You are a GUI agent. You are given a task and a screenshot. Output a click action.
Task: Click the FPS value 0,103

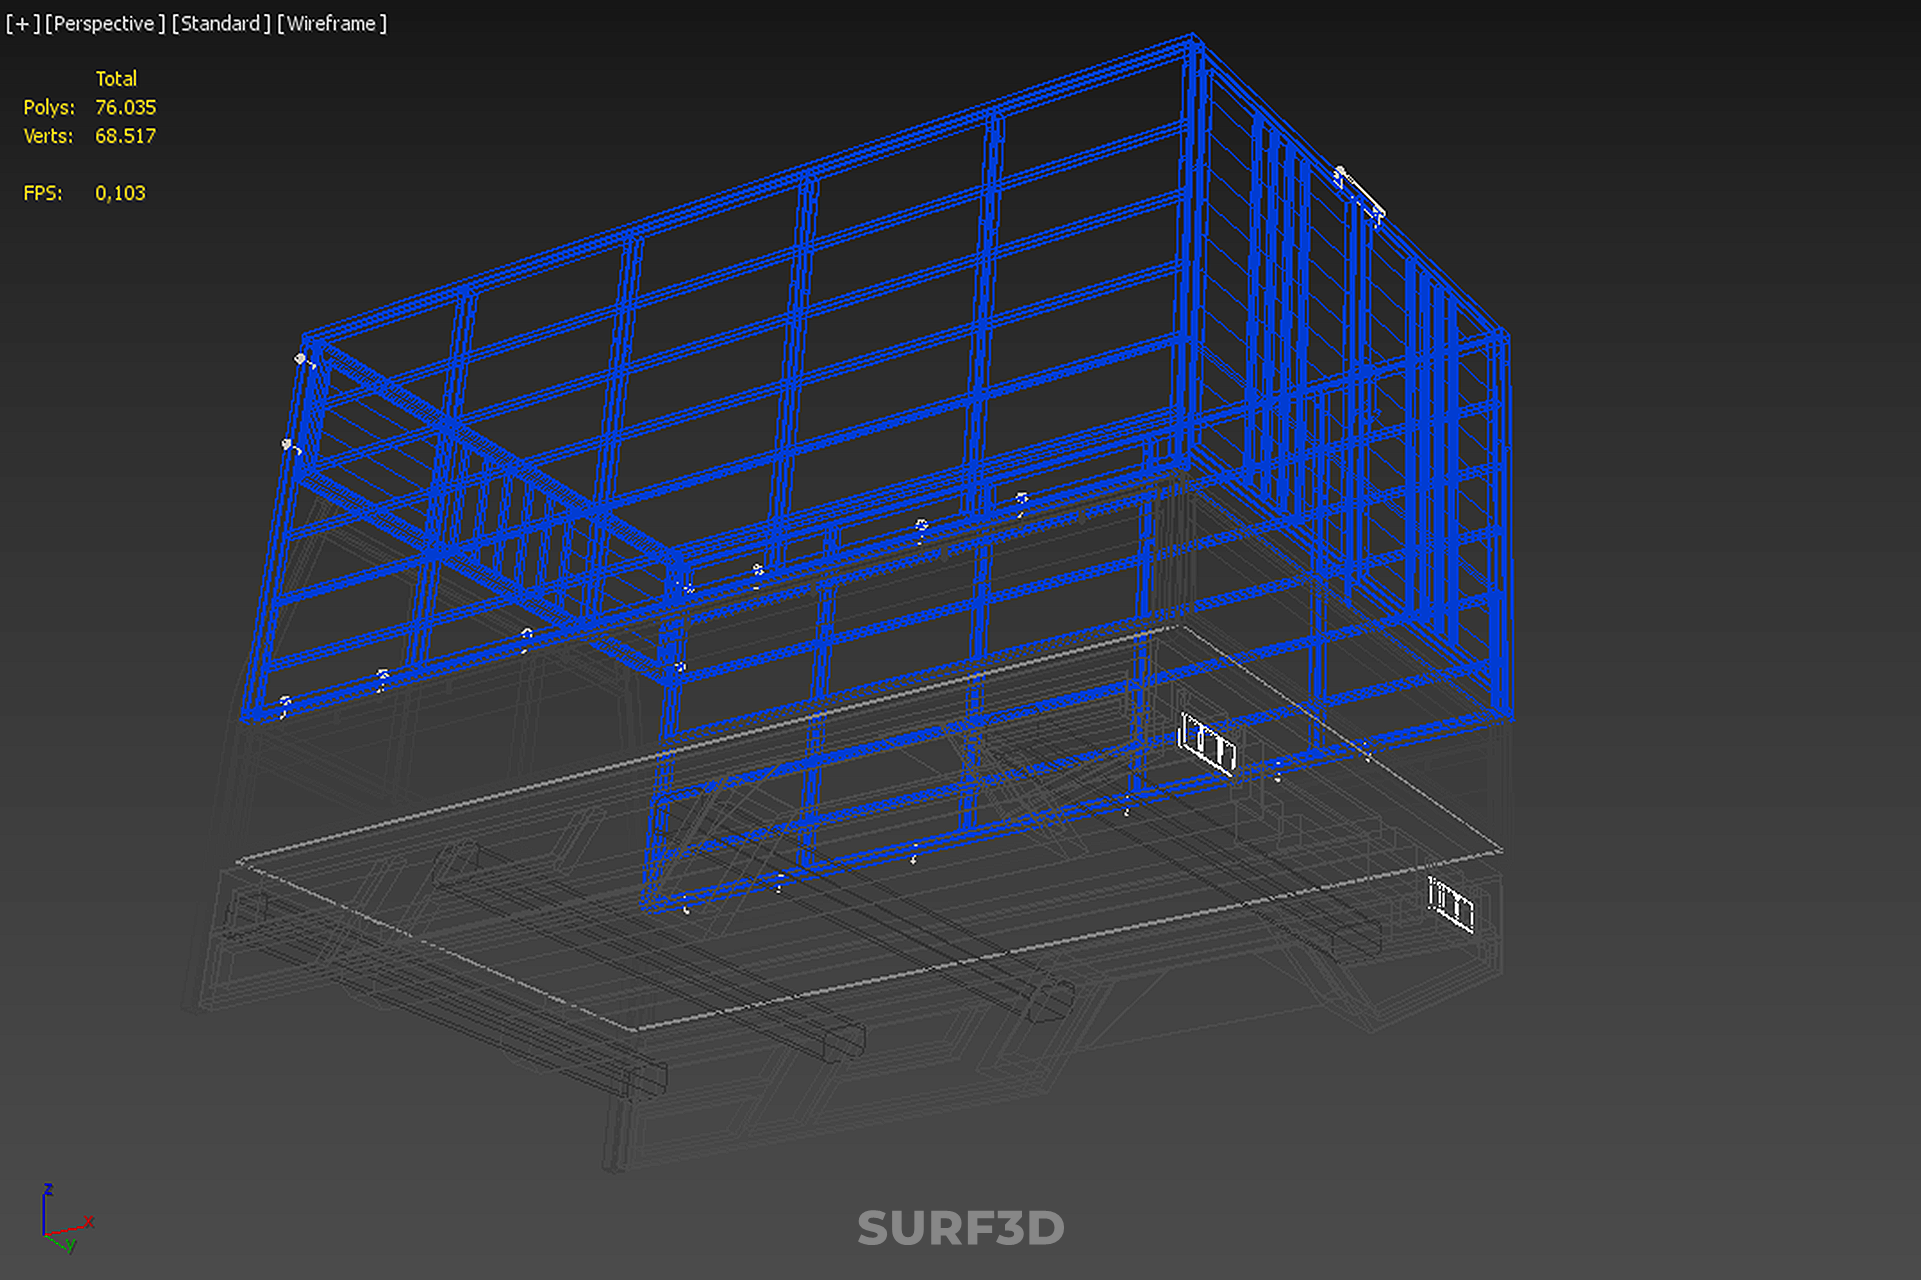(120, 193)
